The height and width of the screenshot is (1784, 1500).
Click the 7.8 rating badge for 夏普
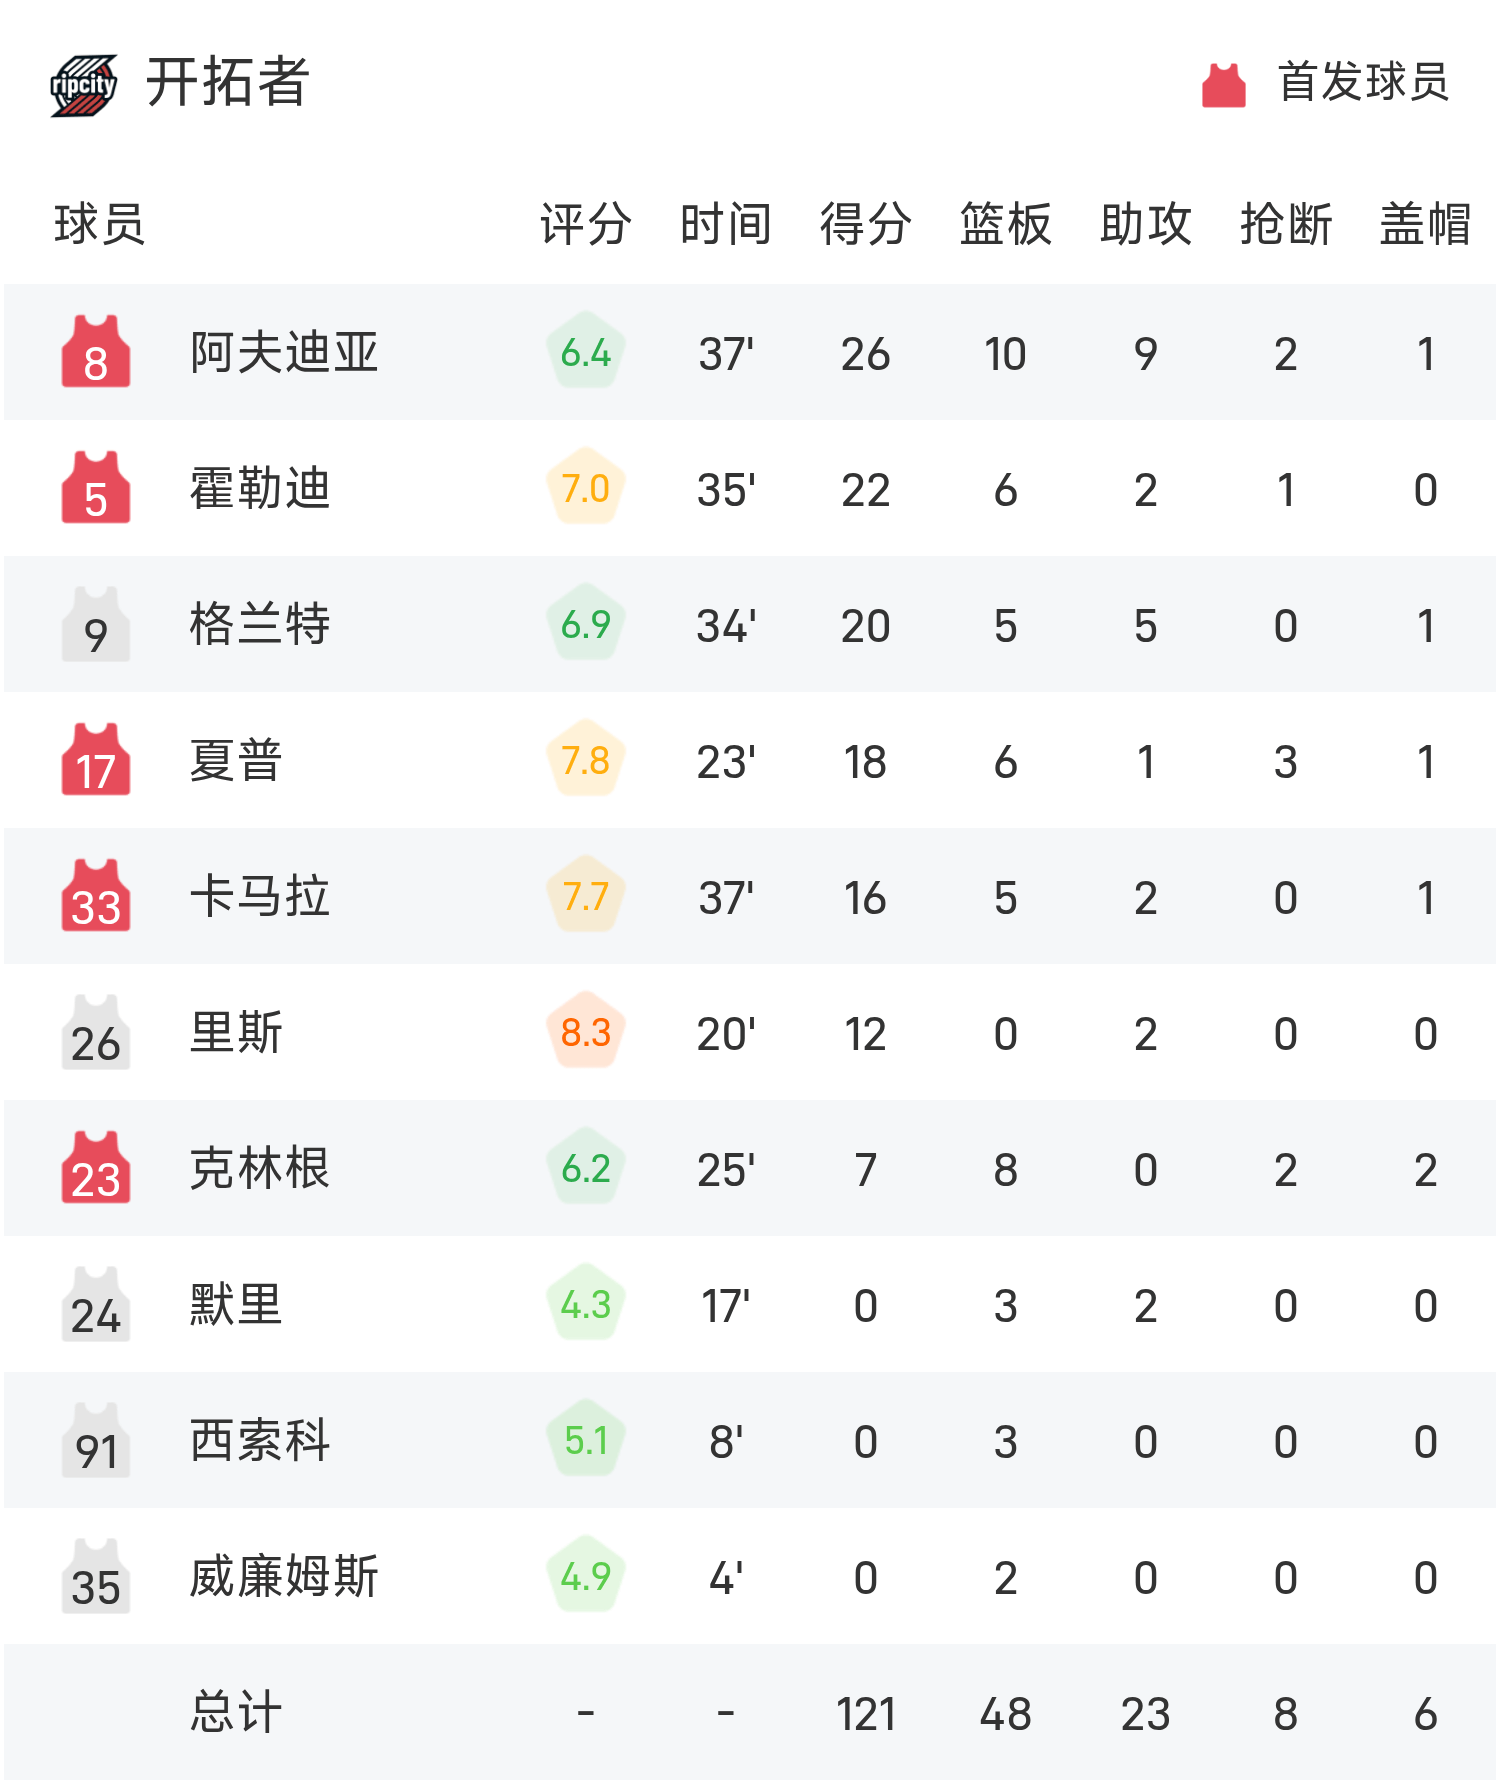pos(586,760)
